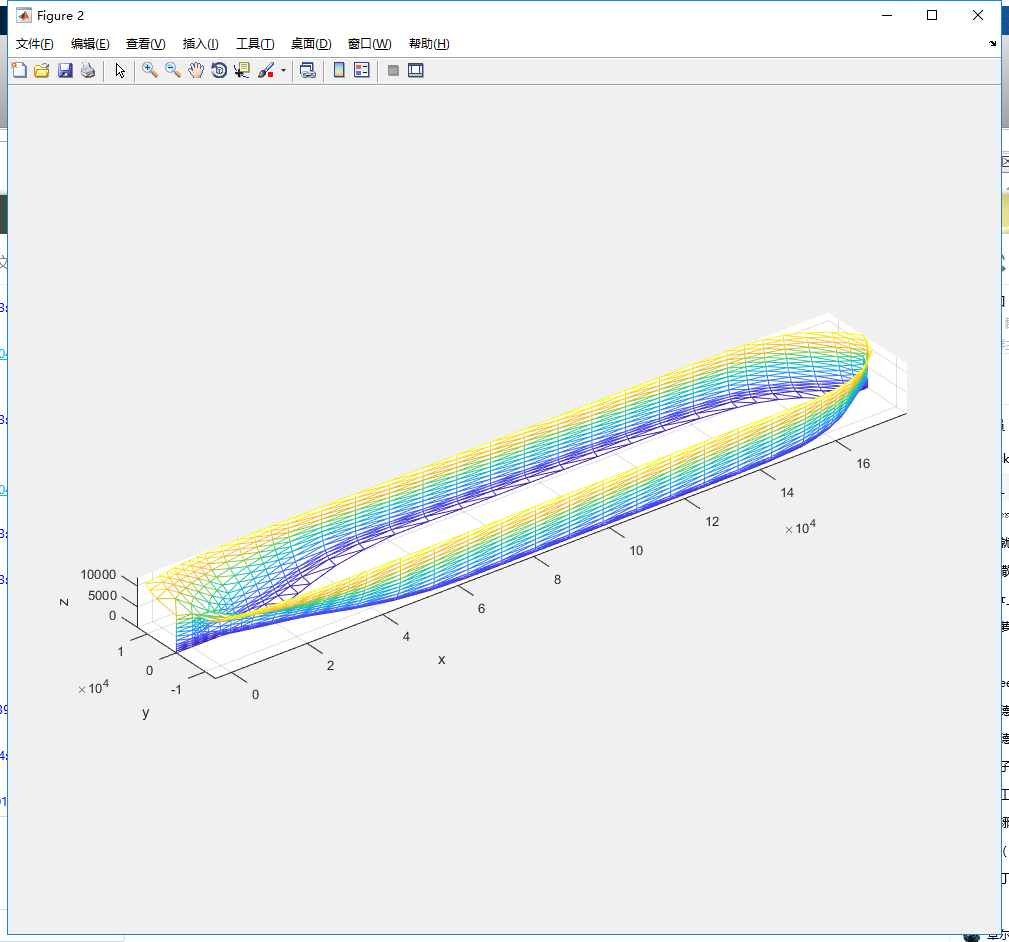Turn on the Data Cursor tool

242,70
